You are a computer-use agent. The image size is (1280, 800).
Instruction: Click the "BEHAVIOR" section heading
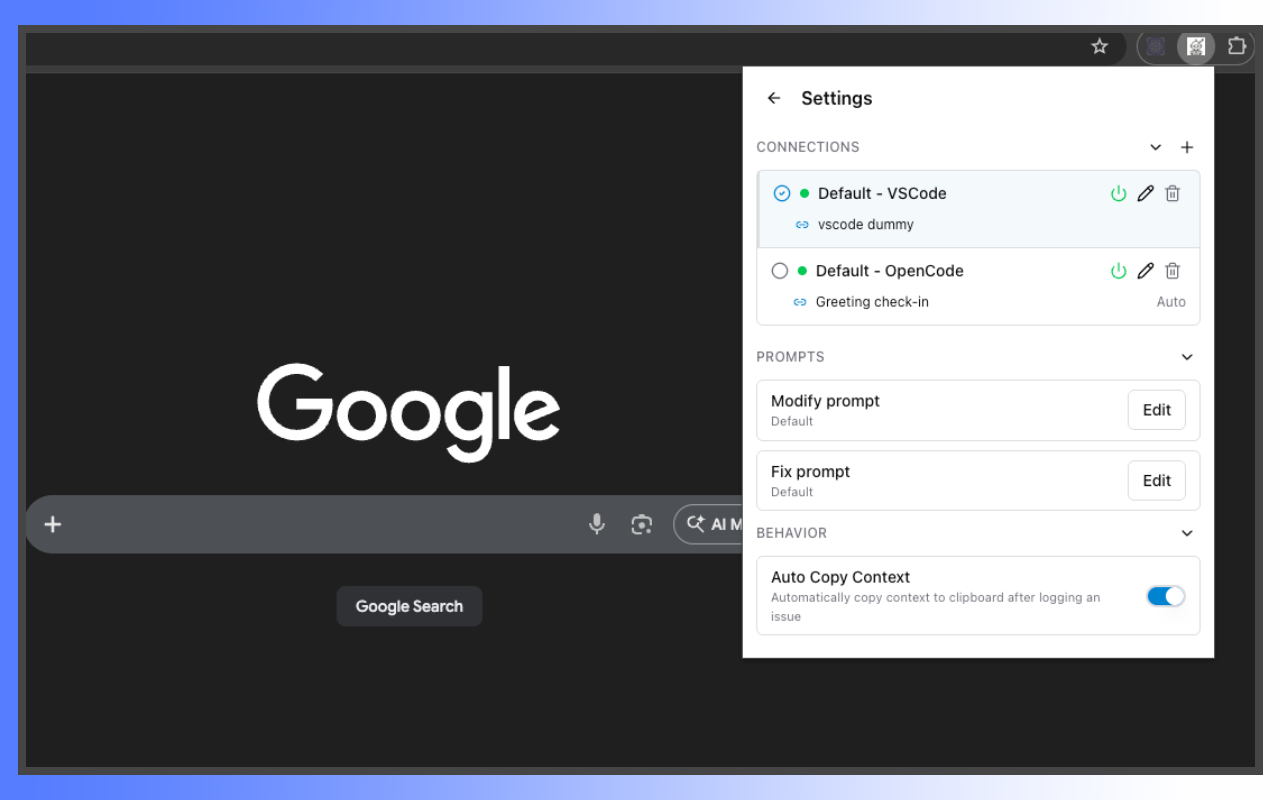click(x=792, y=533)
